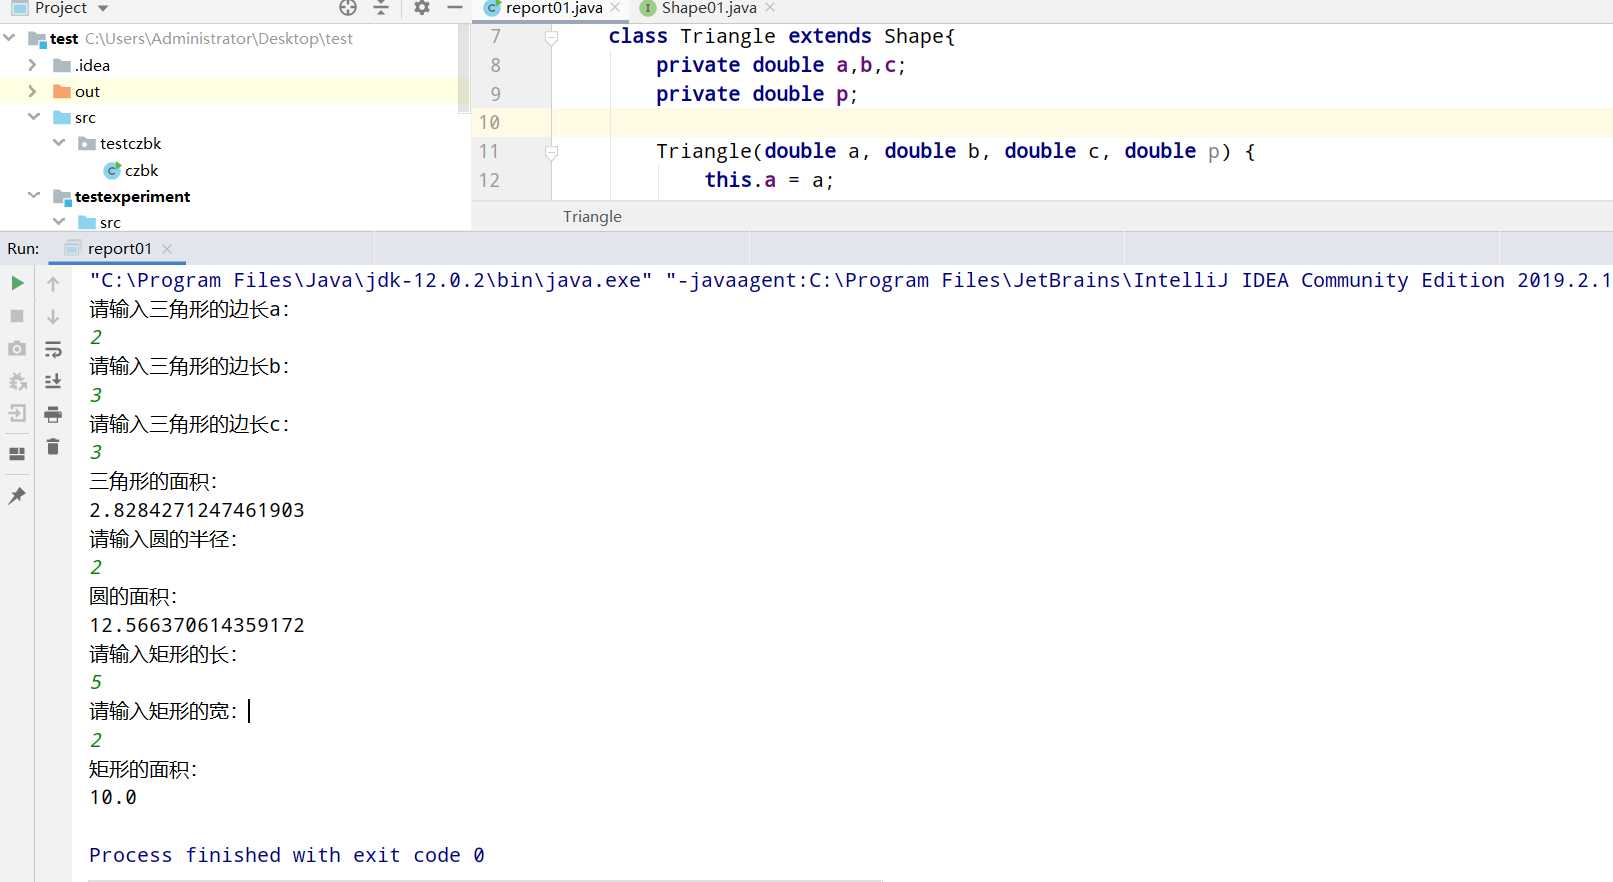The height and width of the screenshot is (882, 1613).
Task: Pin the Run tab with the pin icon
Action: point(17,495)
